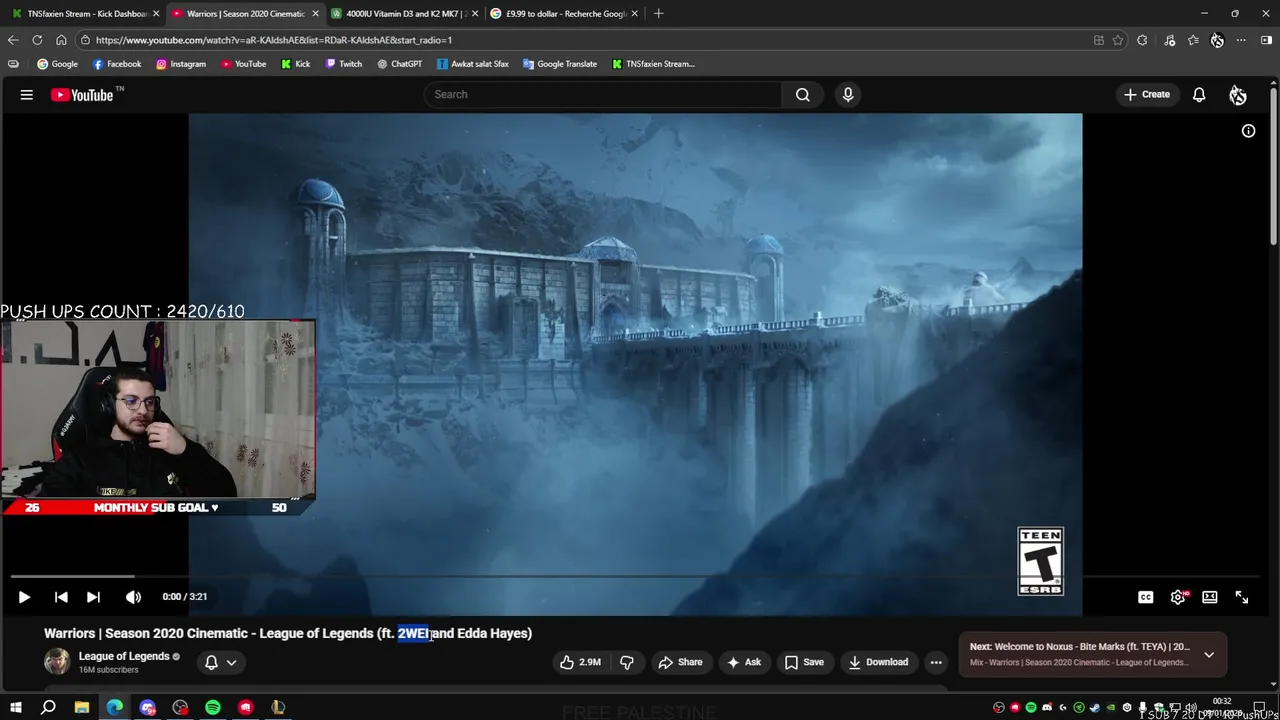The image size is (1280, 720).
Task: Show video info card icon
Action: coord(1248,131)
